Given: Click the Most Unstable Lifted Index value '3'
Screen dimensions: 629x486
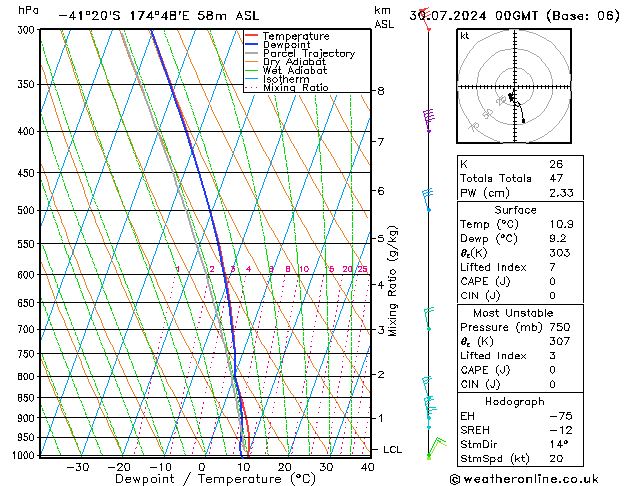Looking at the screenshot, I should tap(552, 356).
